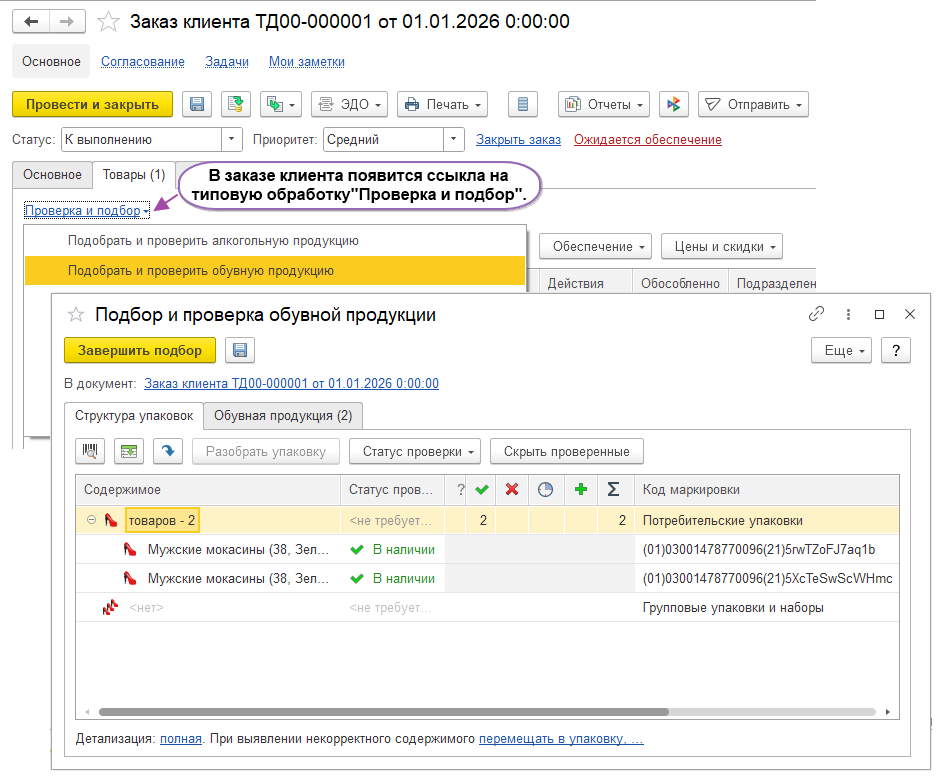
Task: Open the Еще dropdown
Action: click(x=841, y=350)
